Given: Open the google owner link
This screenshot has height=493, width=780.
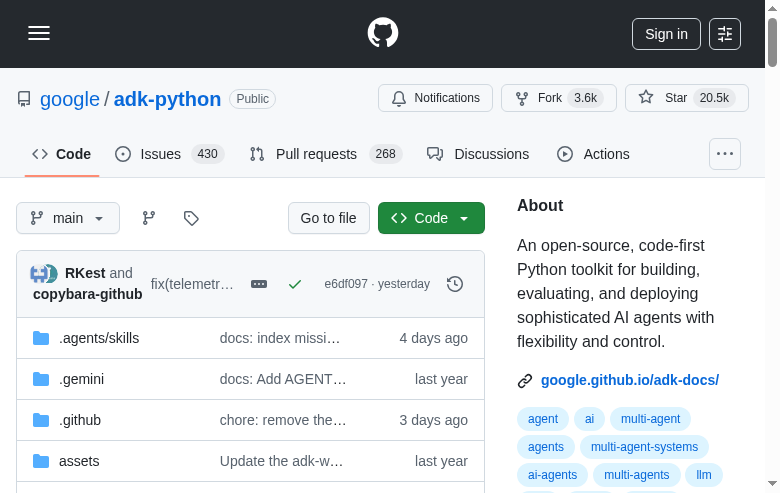Looking at the screenshot, I should 70,99.
